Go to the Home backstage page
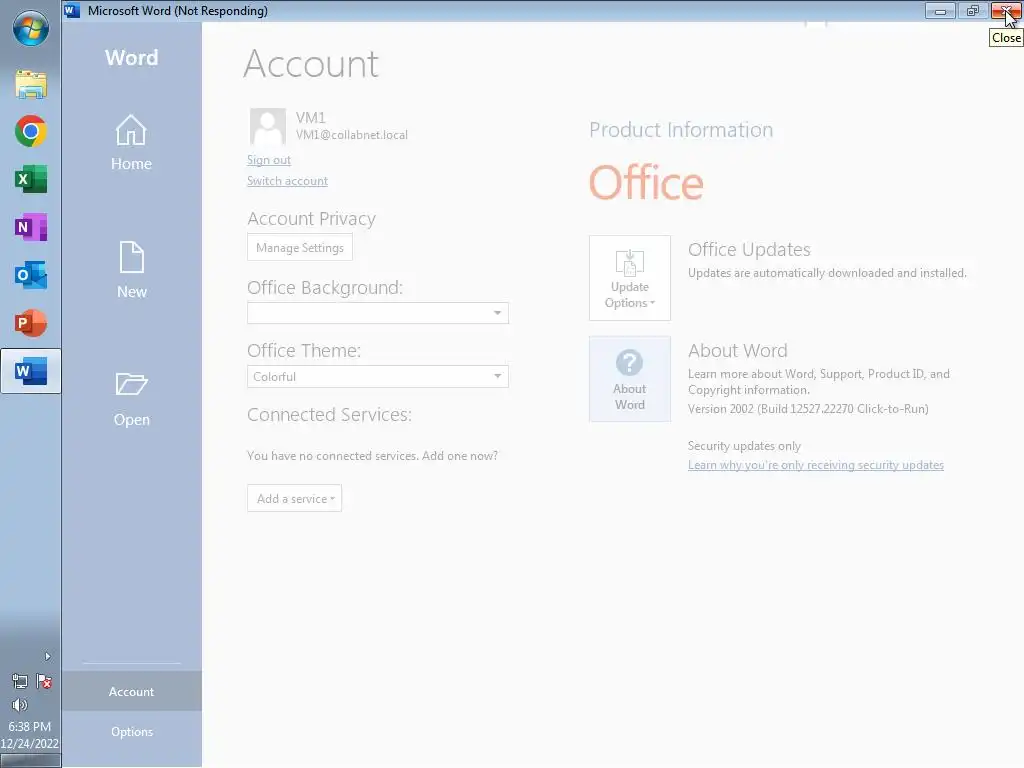Image resolution: width=1024 pixels, height=768 pixels. click(131, 143)
